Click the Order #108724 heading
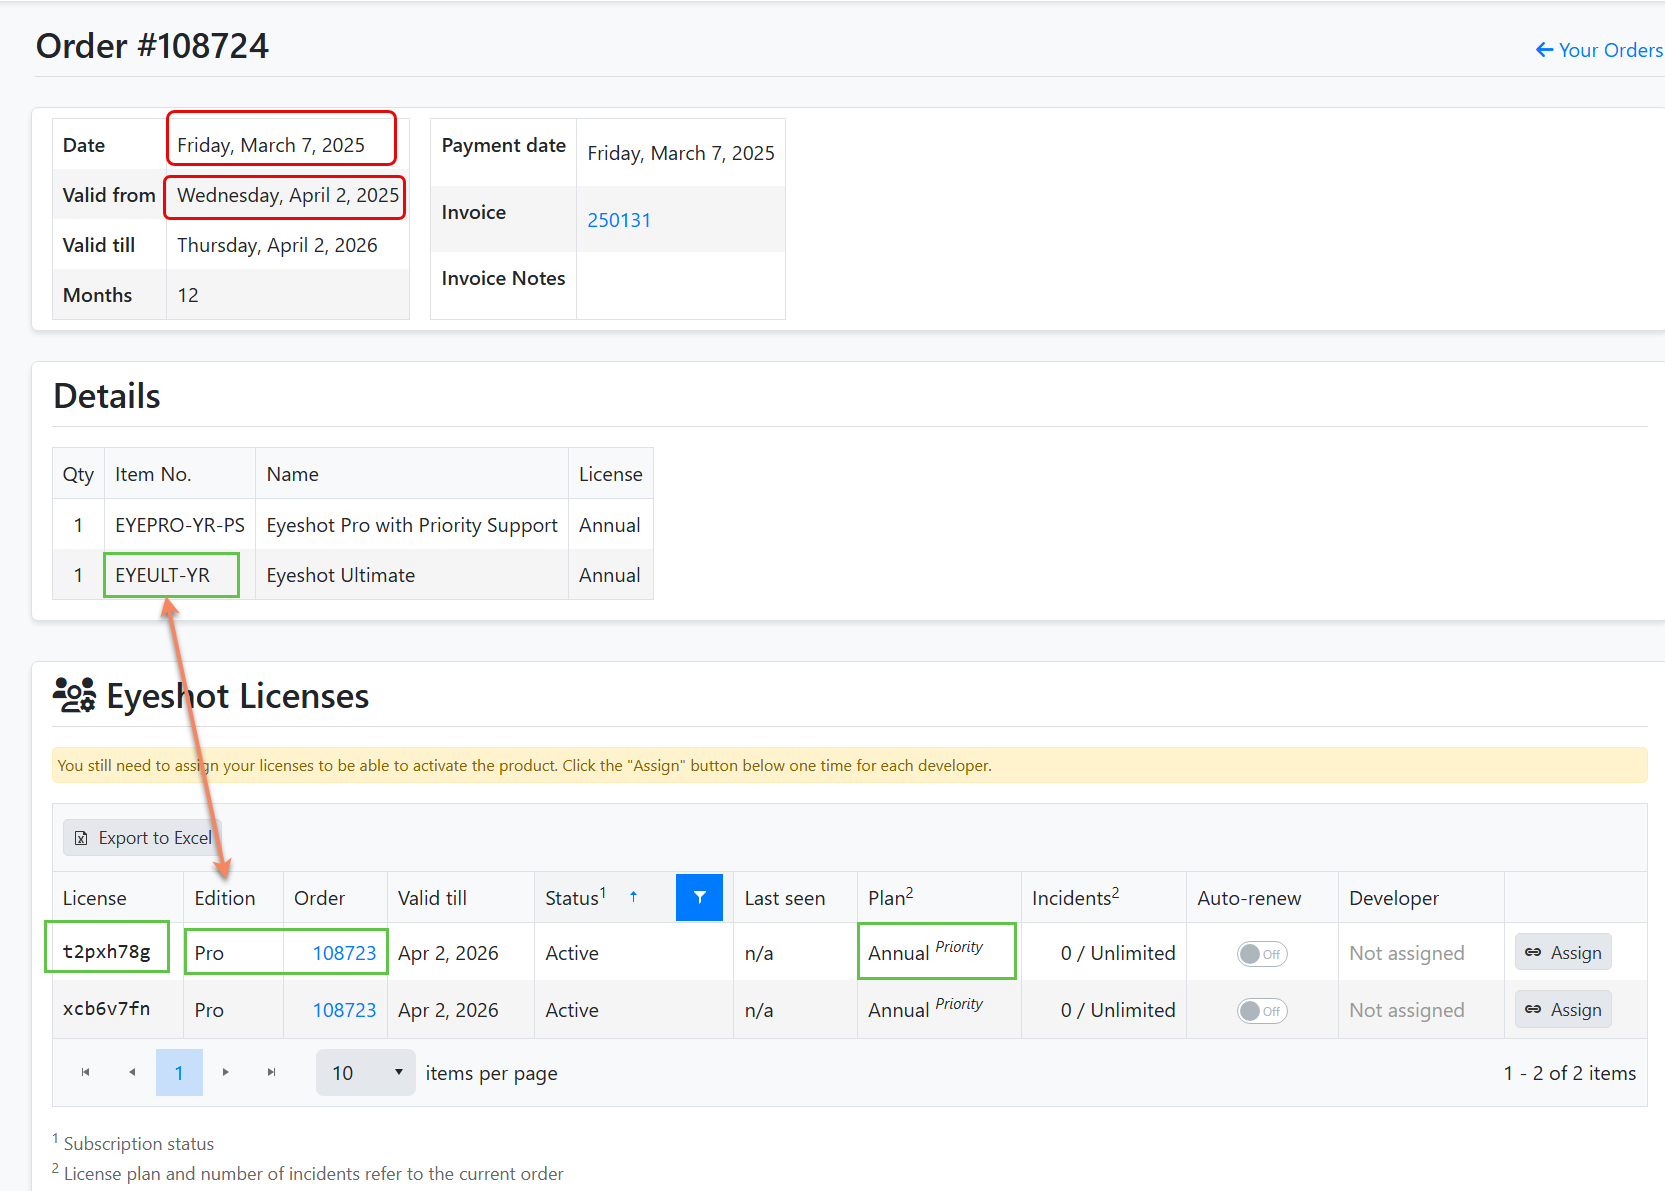Image resolution: width=1665 pixels, height=1191 pixels. click(152, 46)
